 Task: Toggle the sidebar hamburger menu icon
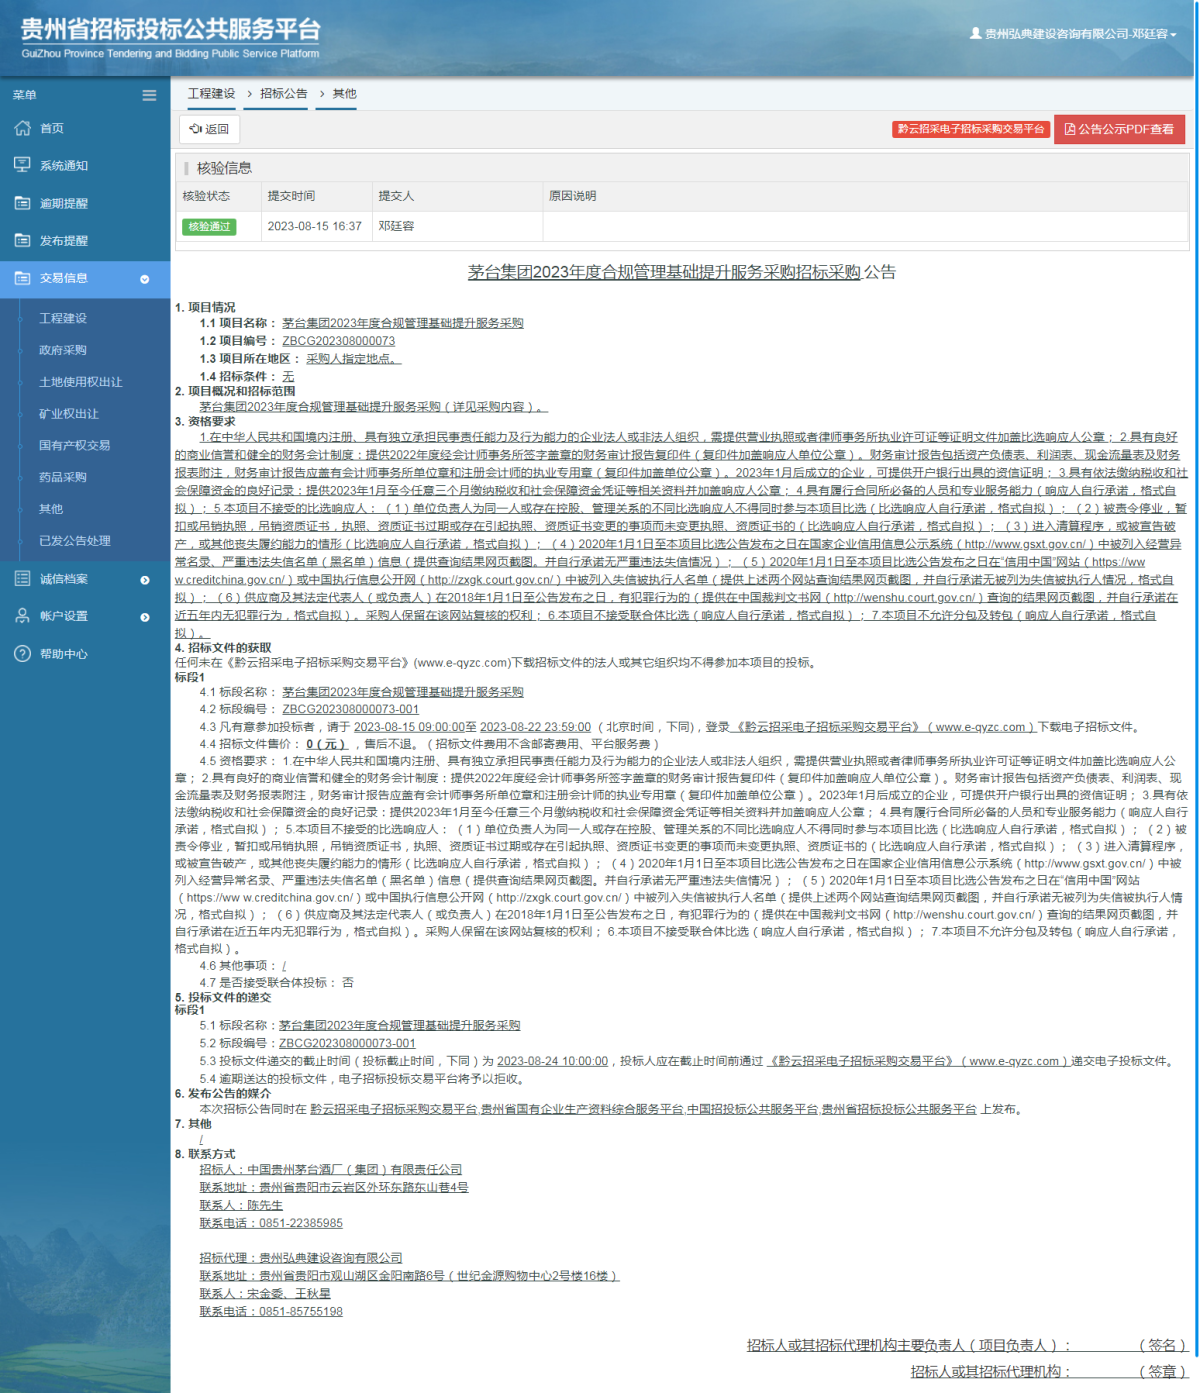149,95
